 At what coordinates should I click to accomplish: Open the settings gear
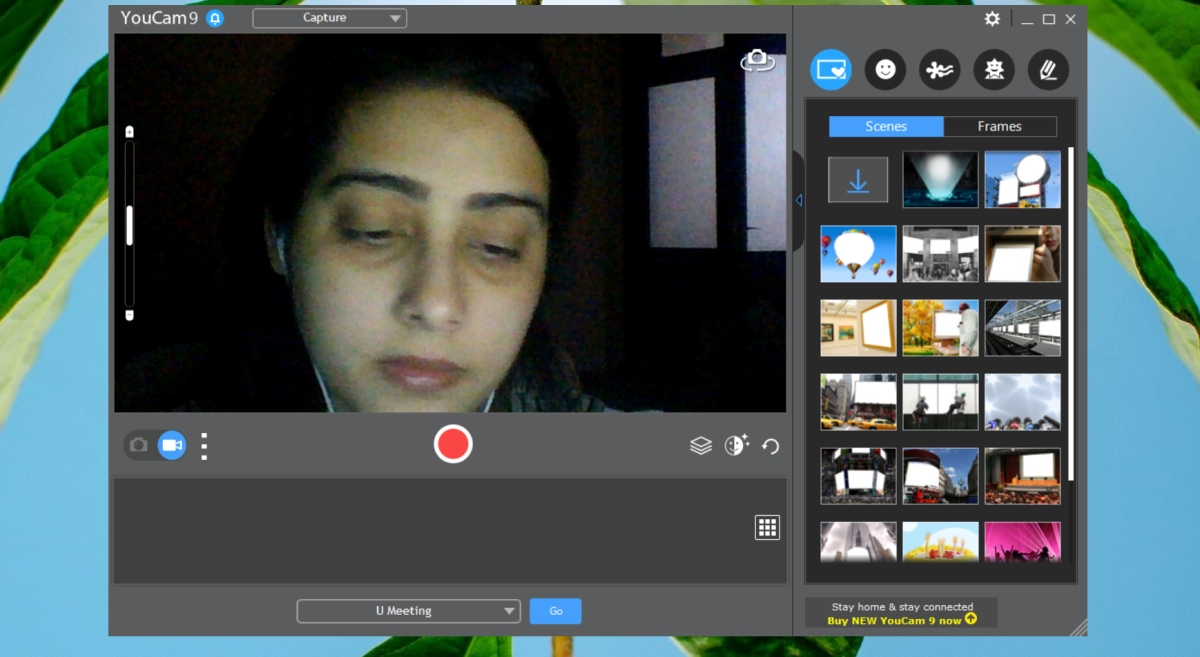click(992, 19)
